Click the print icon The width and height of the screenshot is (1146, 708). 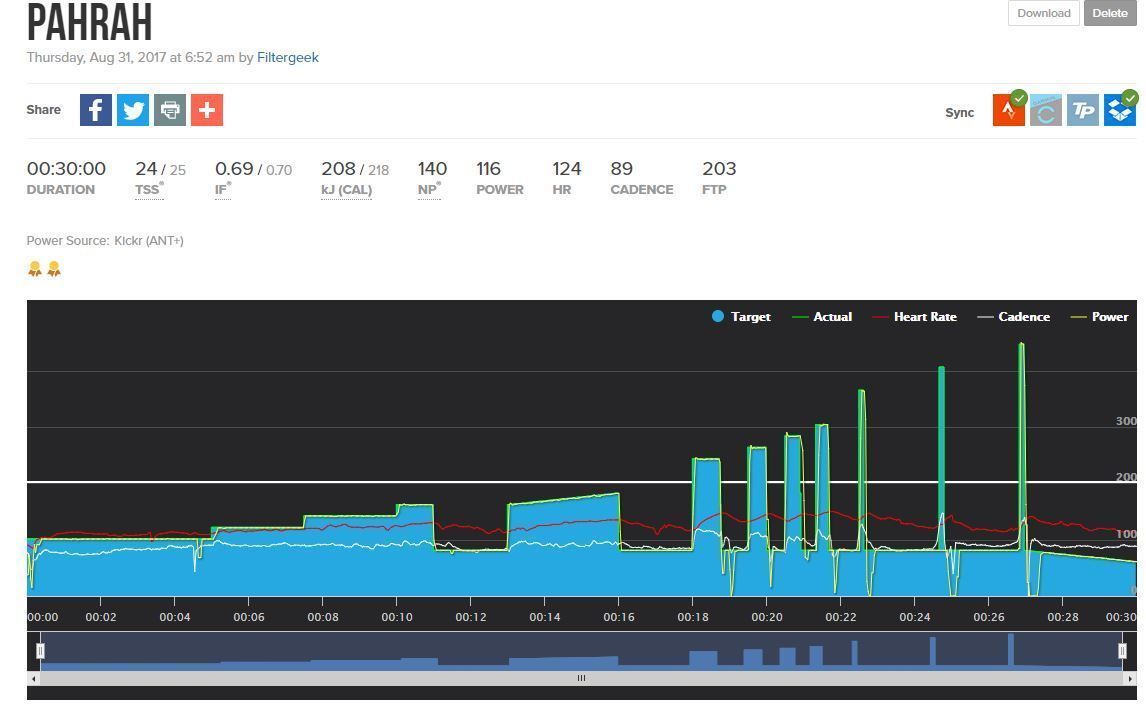(170, 110)
